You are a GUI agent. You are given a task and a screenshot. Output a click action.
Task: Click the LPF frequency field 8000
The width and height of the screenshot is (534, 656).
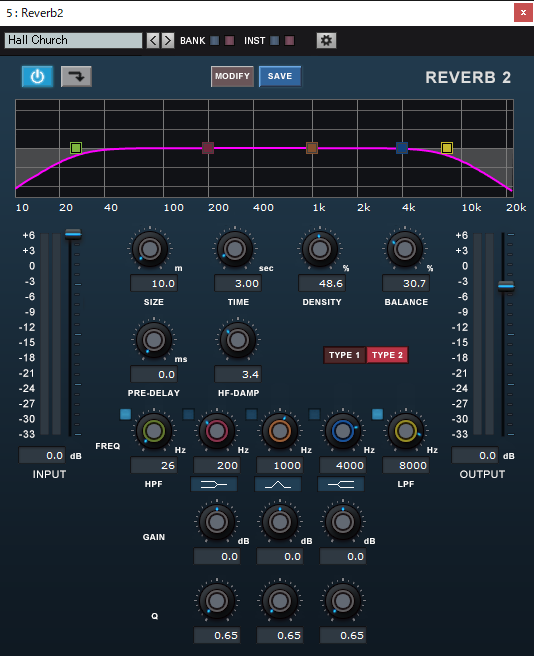coord(406,465)
